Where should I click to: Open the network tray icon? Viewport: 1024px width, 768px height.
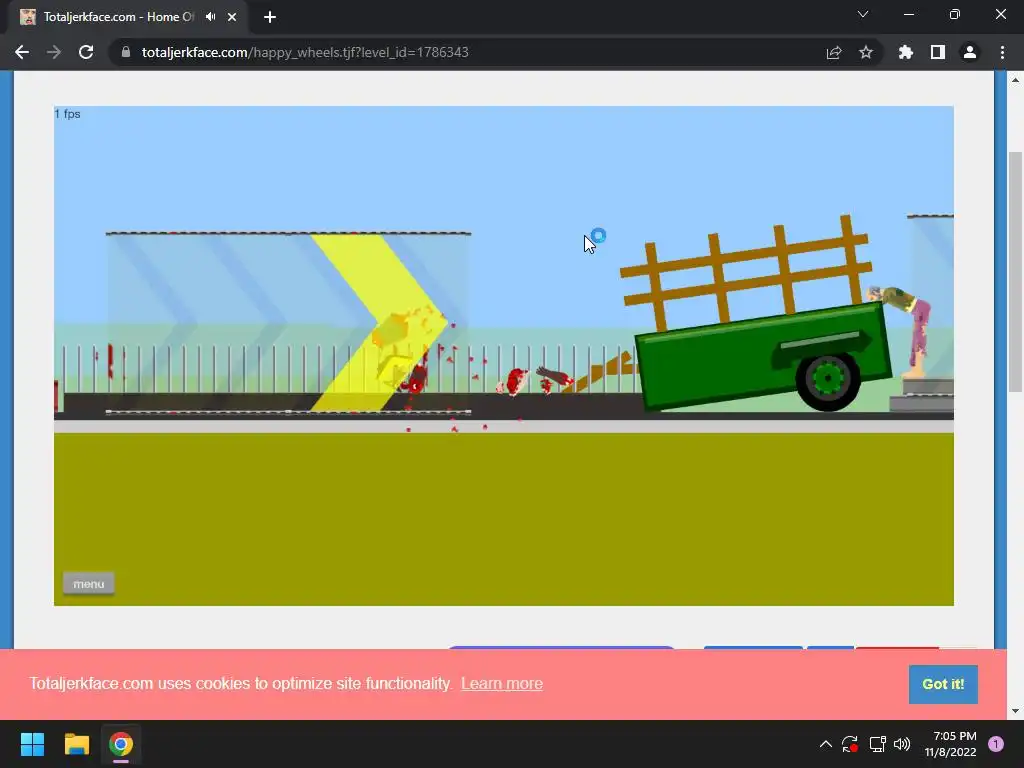coord(877,744)
